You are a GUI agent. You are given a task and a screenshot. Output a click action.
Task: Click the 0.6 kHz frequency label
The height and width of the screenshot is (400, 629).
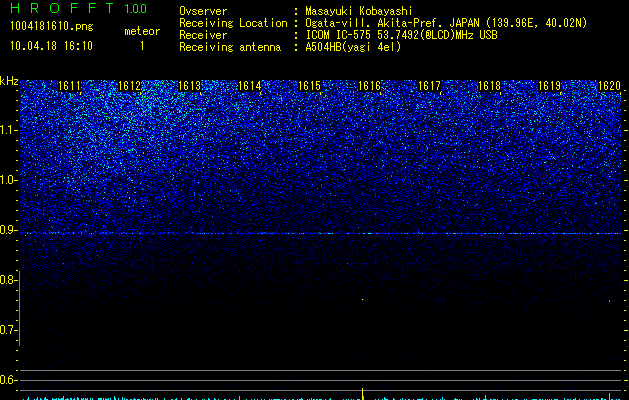pyautogui.click(x=7, y=380)
